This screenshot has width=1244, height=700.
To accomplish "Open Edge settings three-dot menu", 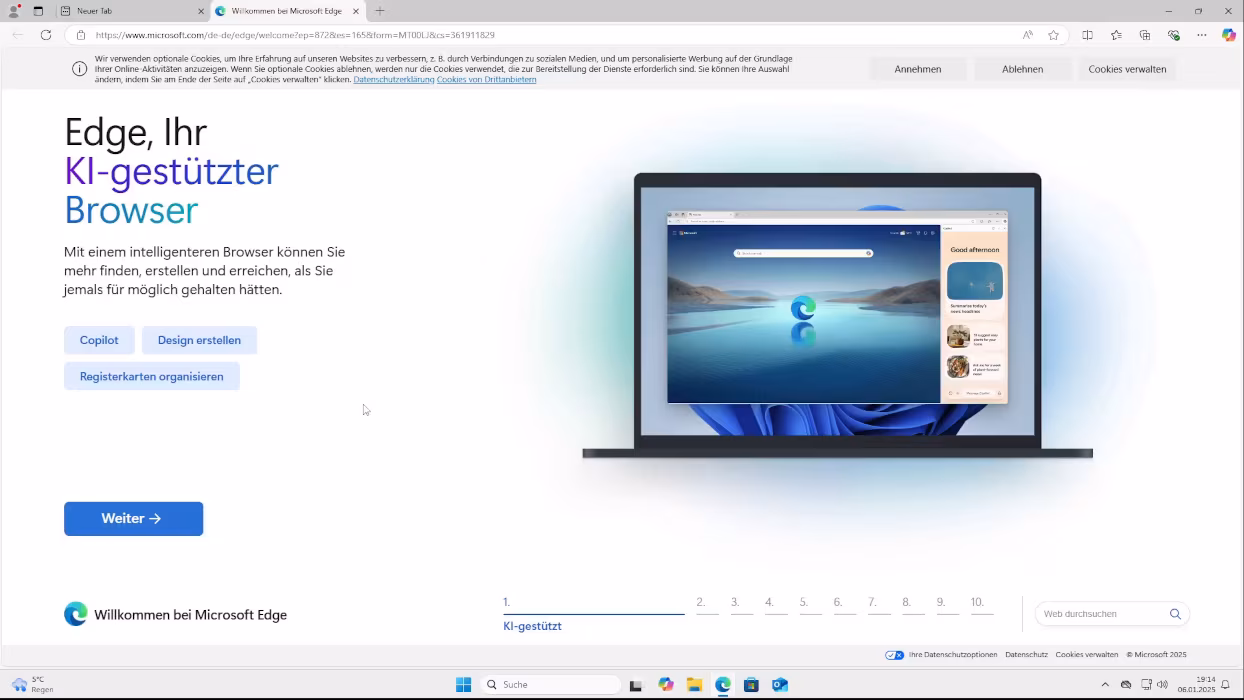I will pos(1202,35).
